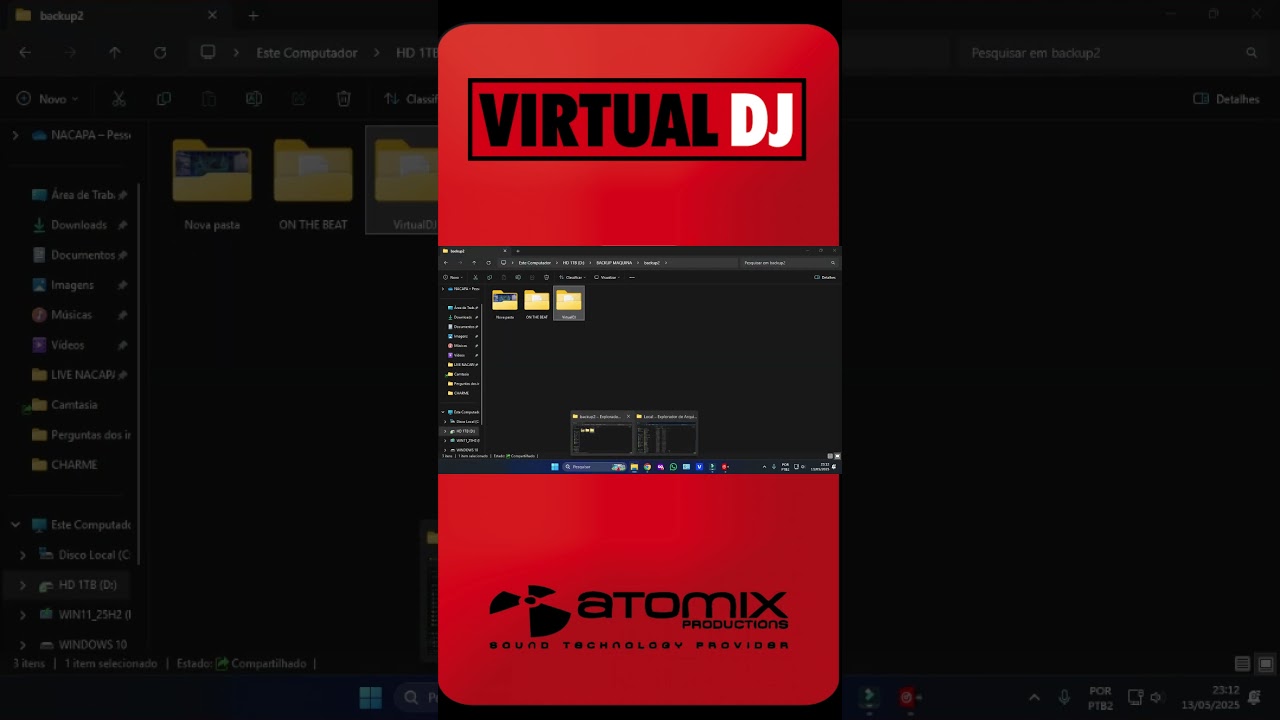Collapse Este Computador tree in background sidebar
The image size is (1280, 720).
(x=15, y=524)
